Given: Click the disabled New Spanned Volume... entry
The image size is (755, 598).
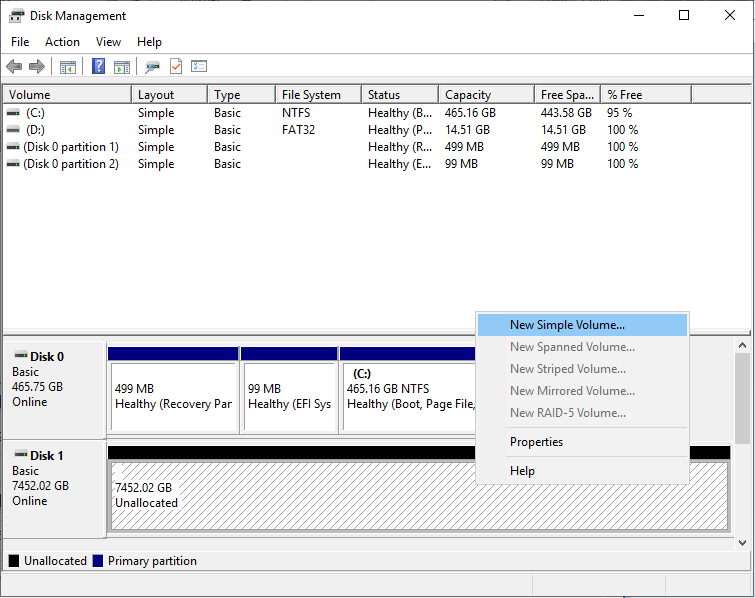Looking at the screenshot, I should 582,347.
